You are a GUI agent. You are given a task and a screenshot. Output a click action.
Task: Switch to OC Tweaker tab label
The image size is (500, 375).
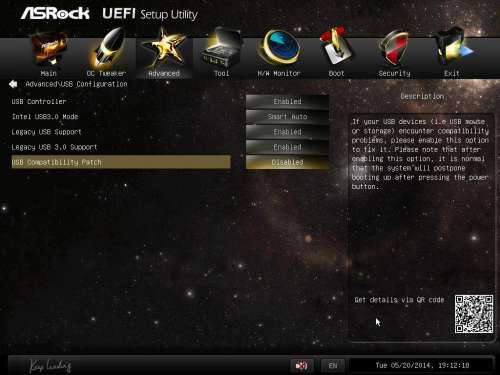tap(106, 73)
